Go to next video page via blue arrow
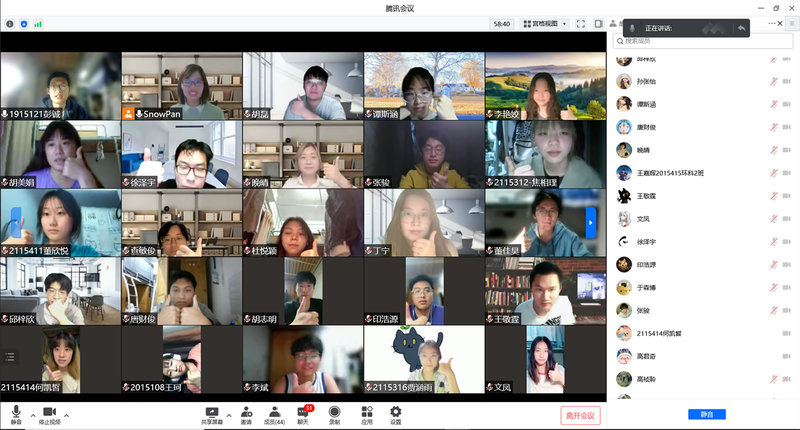Image resolution: width=800 pixels, height=430 pixels. [590, 222]
